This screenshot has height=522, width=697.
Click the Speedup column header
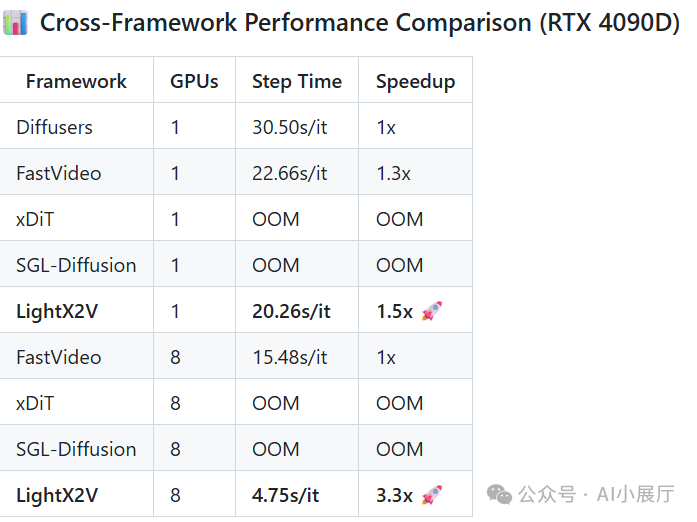pos(415,82)
